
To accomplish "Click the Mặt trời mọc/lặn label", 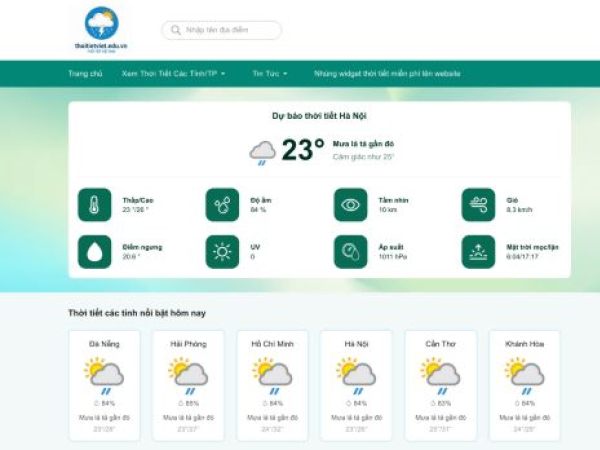I will [532, 247].
